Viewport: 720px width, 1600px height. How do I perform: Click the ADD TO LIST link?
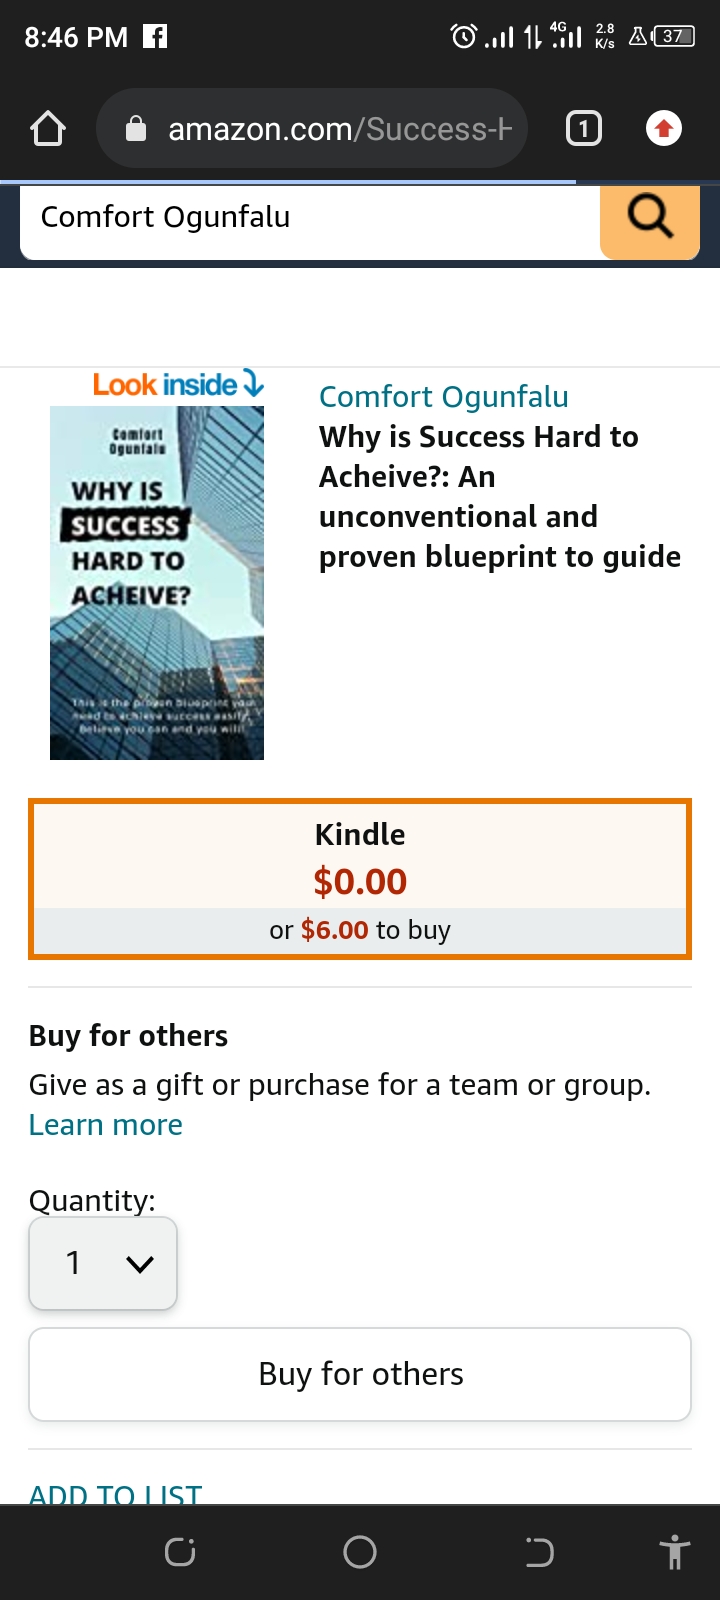coord(115,1494)
